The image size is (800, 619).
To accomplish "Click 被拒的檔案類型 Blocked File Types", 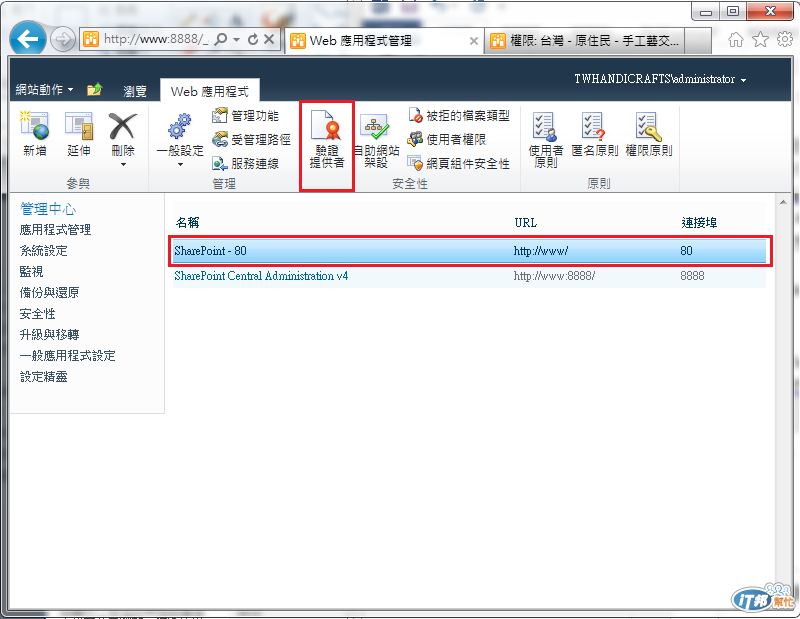I will point(459,116).
